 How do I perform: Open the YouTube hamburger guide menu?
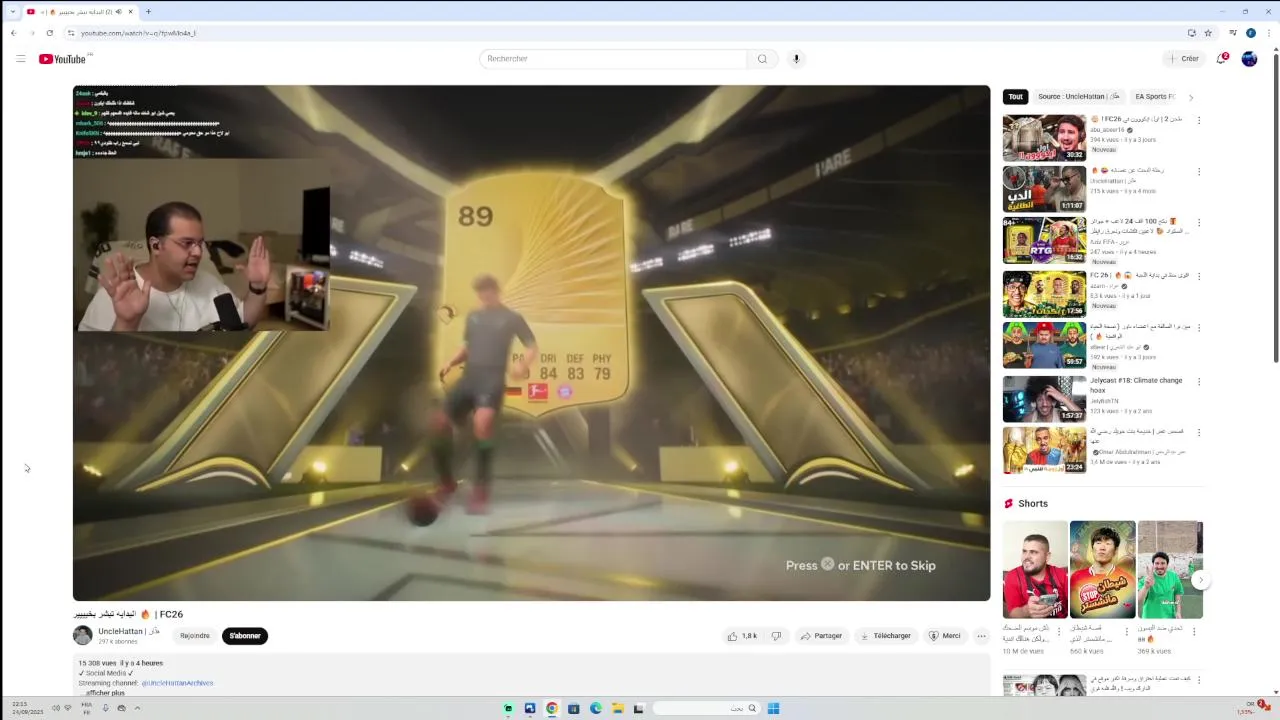pyautogui.click(x=20, y=59)
